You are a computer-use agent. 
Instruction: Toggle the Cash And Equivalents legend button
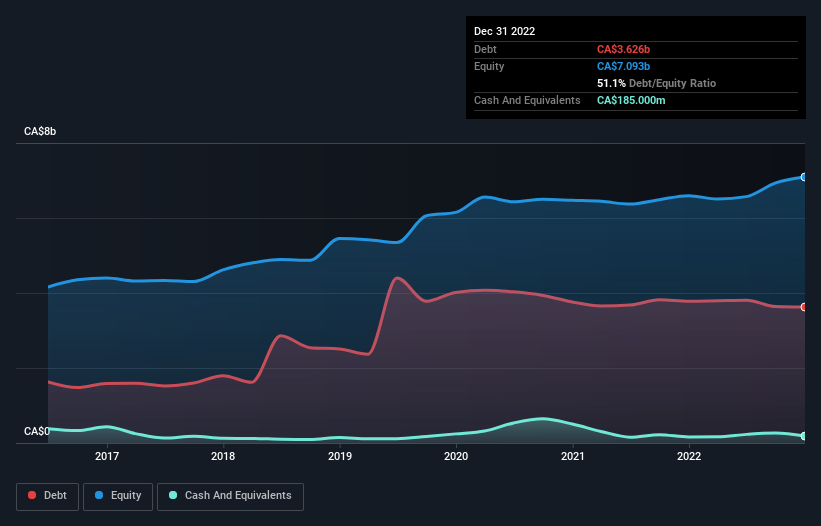[x=230, y=496]
